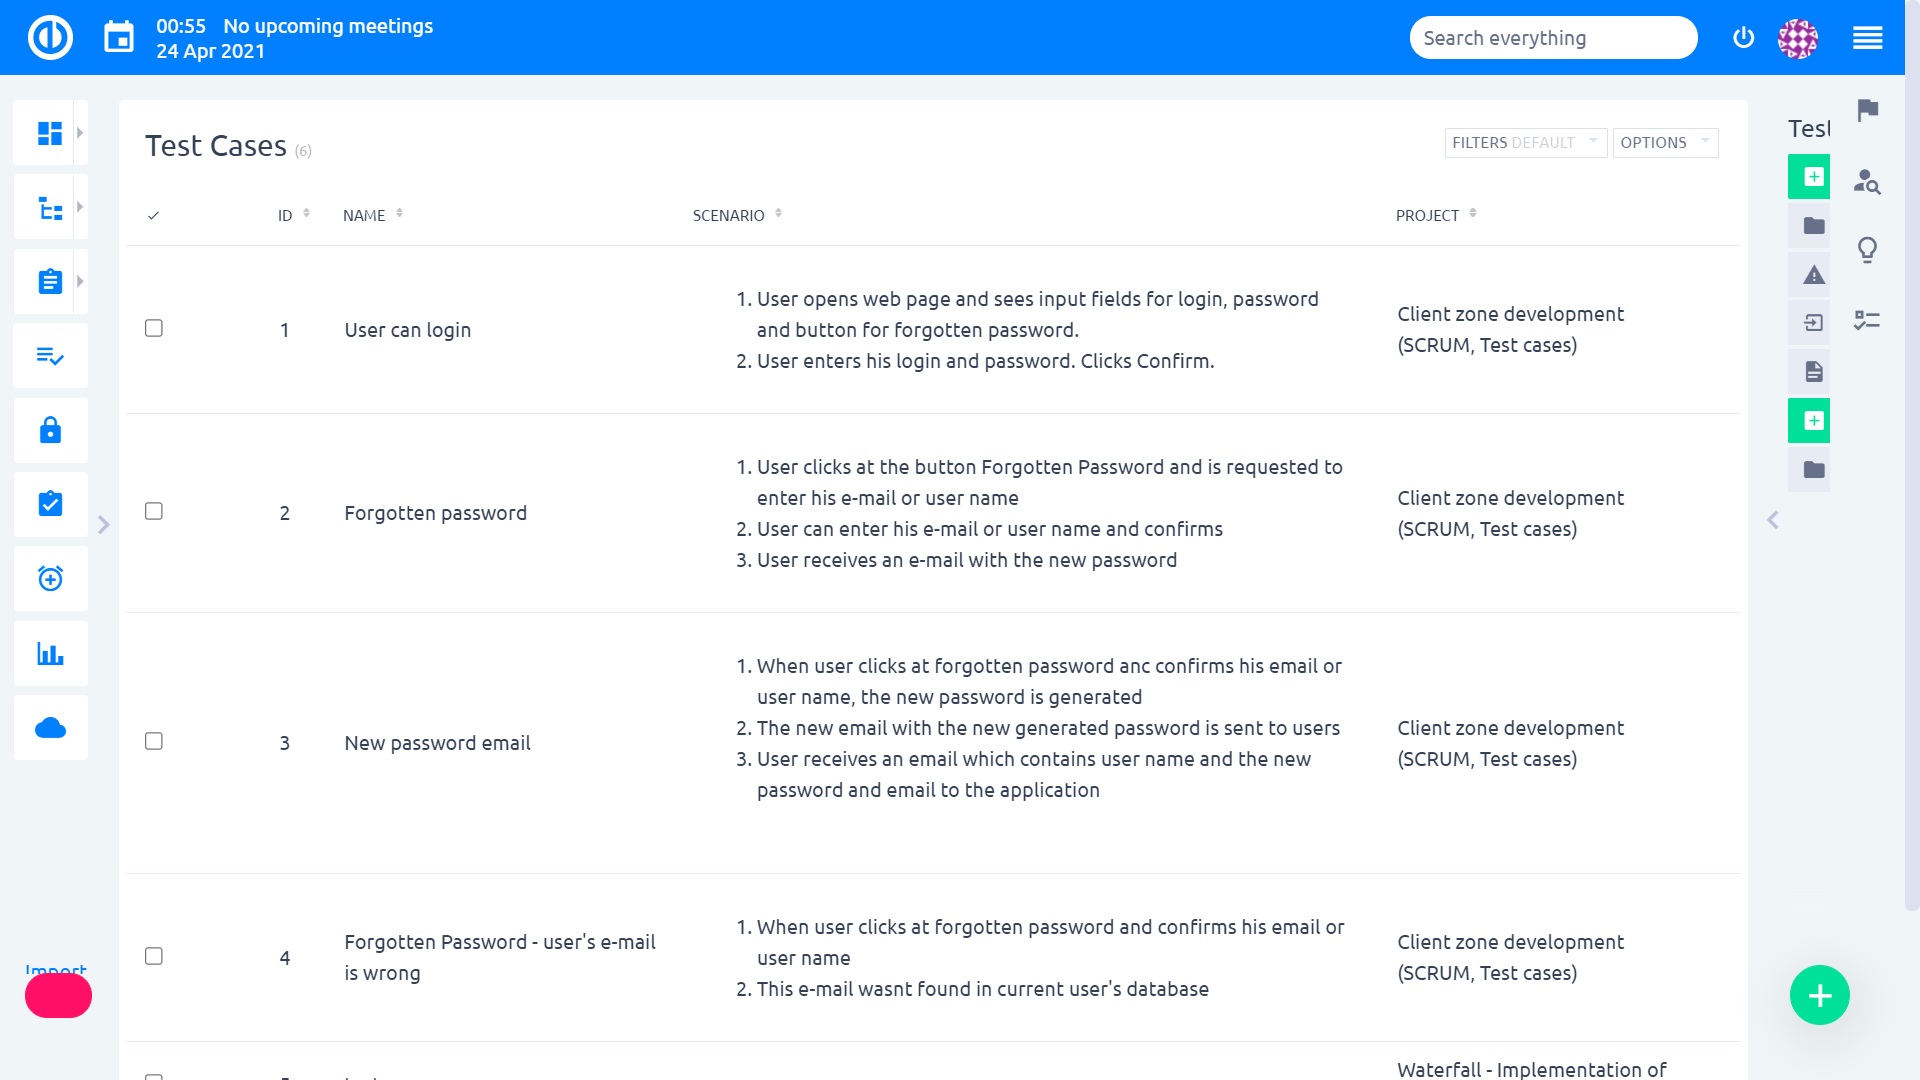This screenshot has height=1080, width=1920.
Task: Click the lock icon in the left sidebar
Action: pos(50,430)
